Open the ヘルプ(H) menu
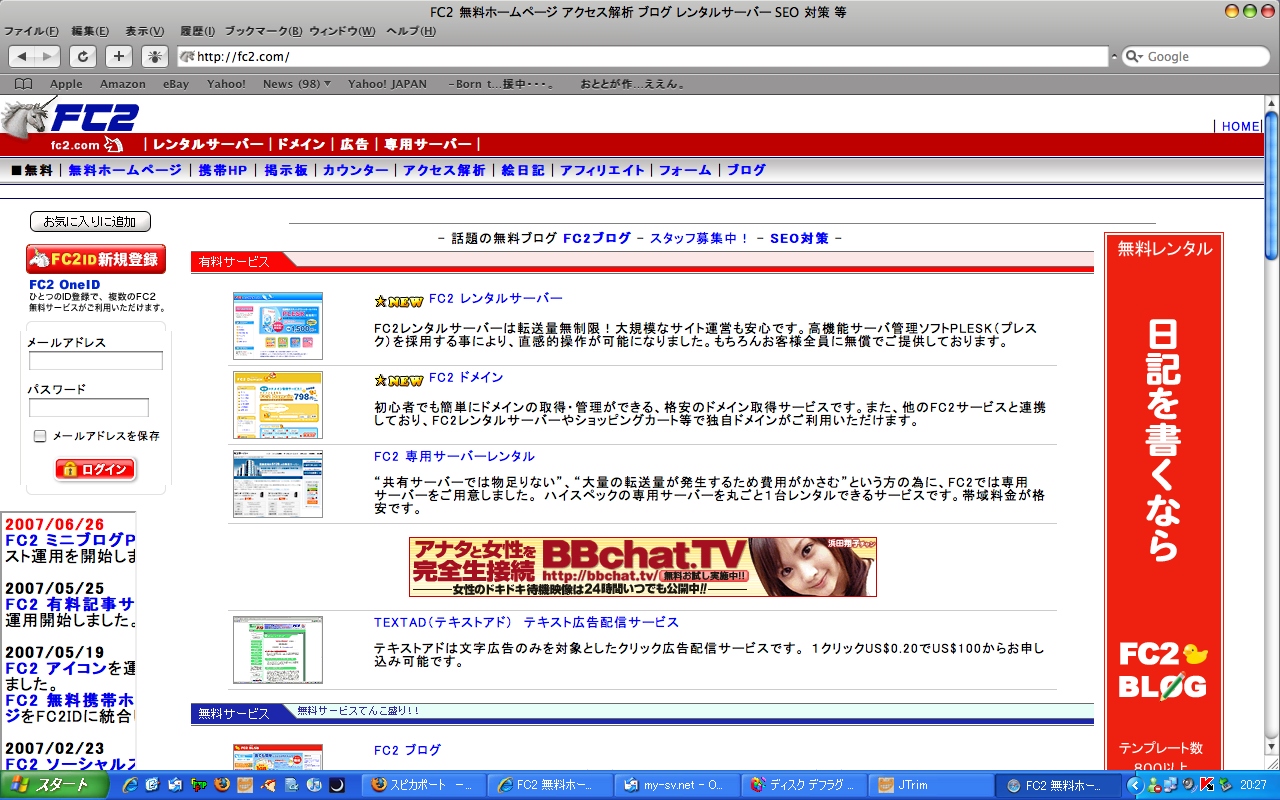 pyautogui.click(x=411, y=31)
